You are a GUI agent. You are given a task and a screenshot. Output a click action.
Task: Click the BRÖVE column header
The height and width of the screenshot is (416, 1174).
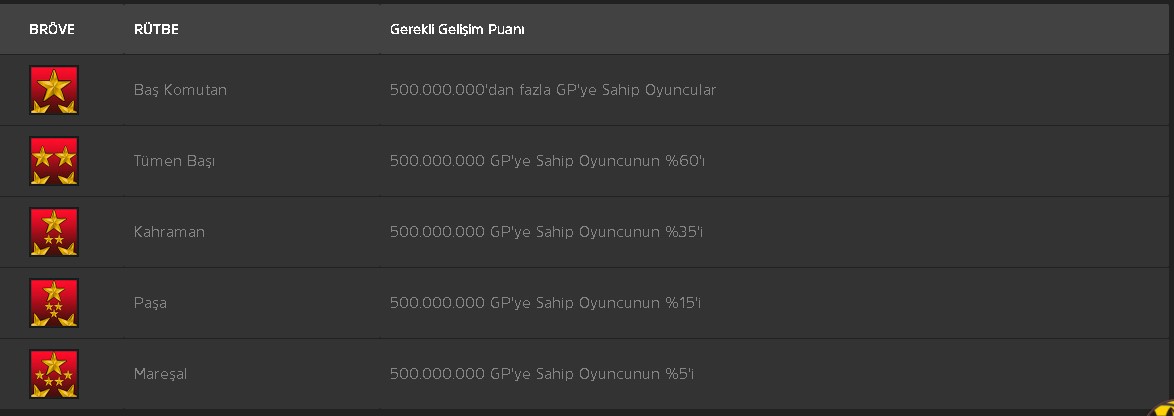[52, 29]
